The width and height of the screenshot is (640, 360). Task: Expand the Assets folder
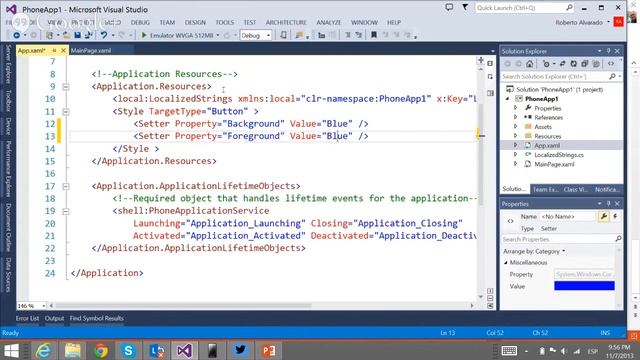point(516,127)
